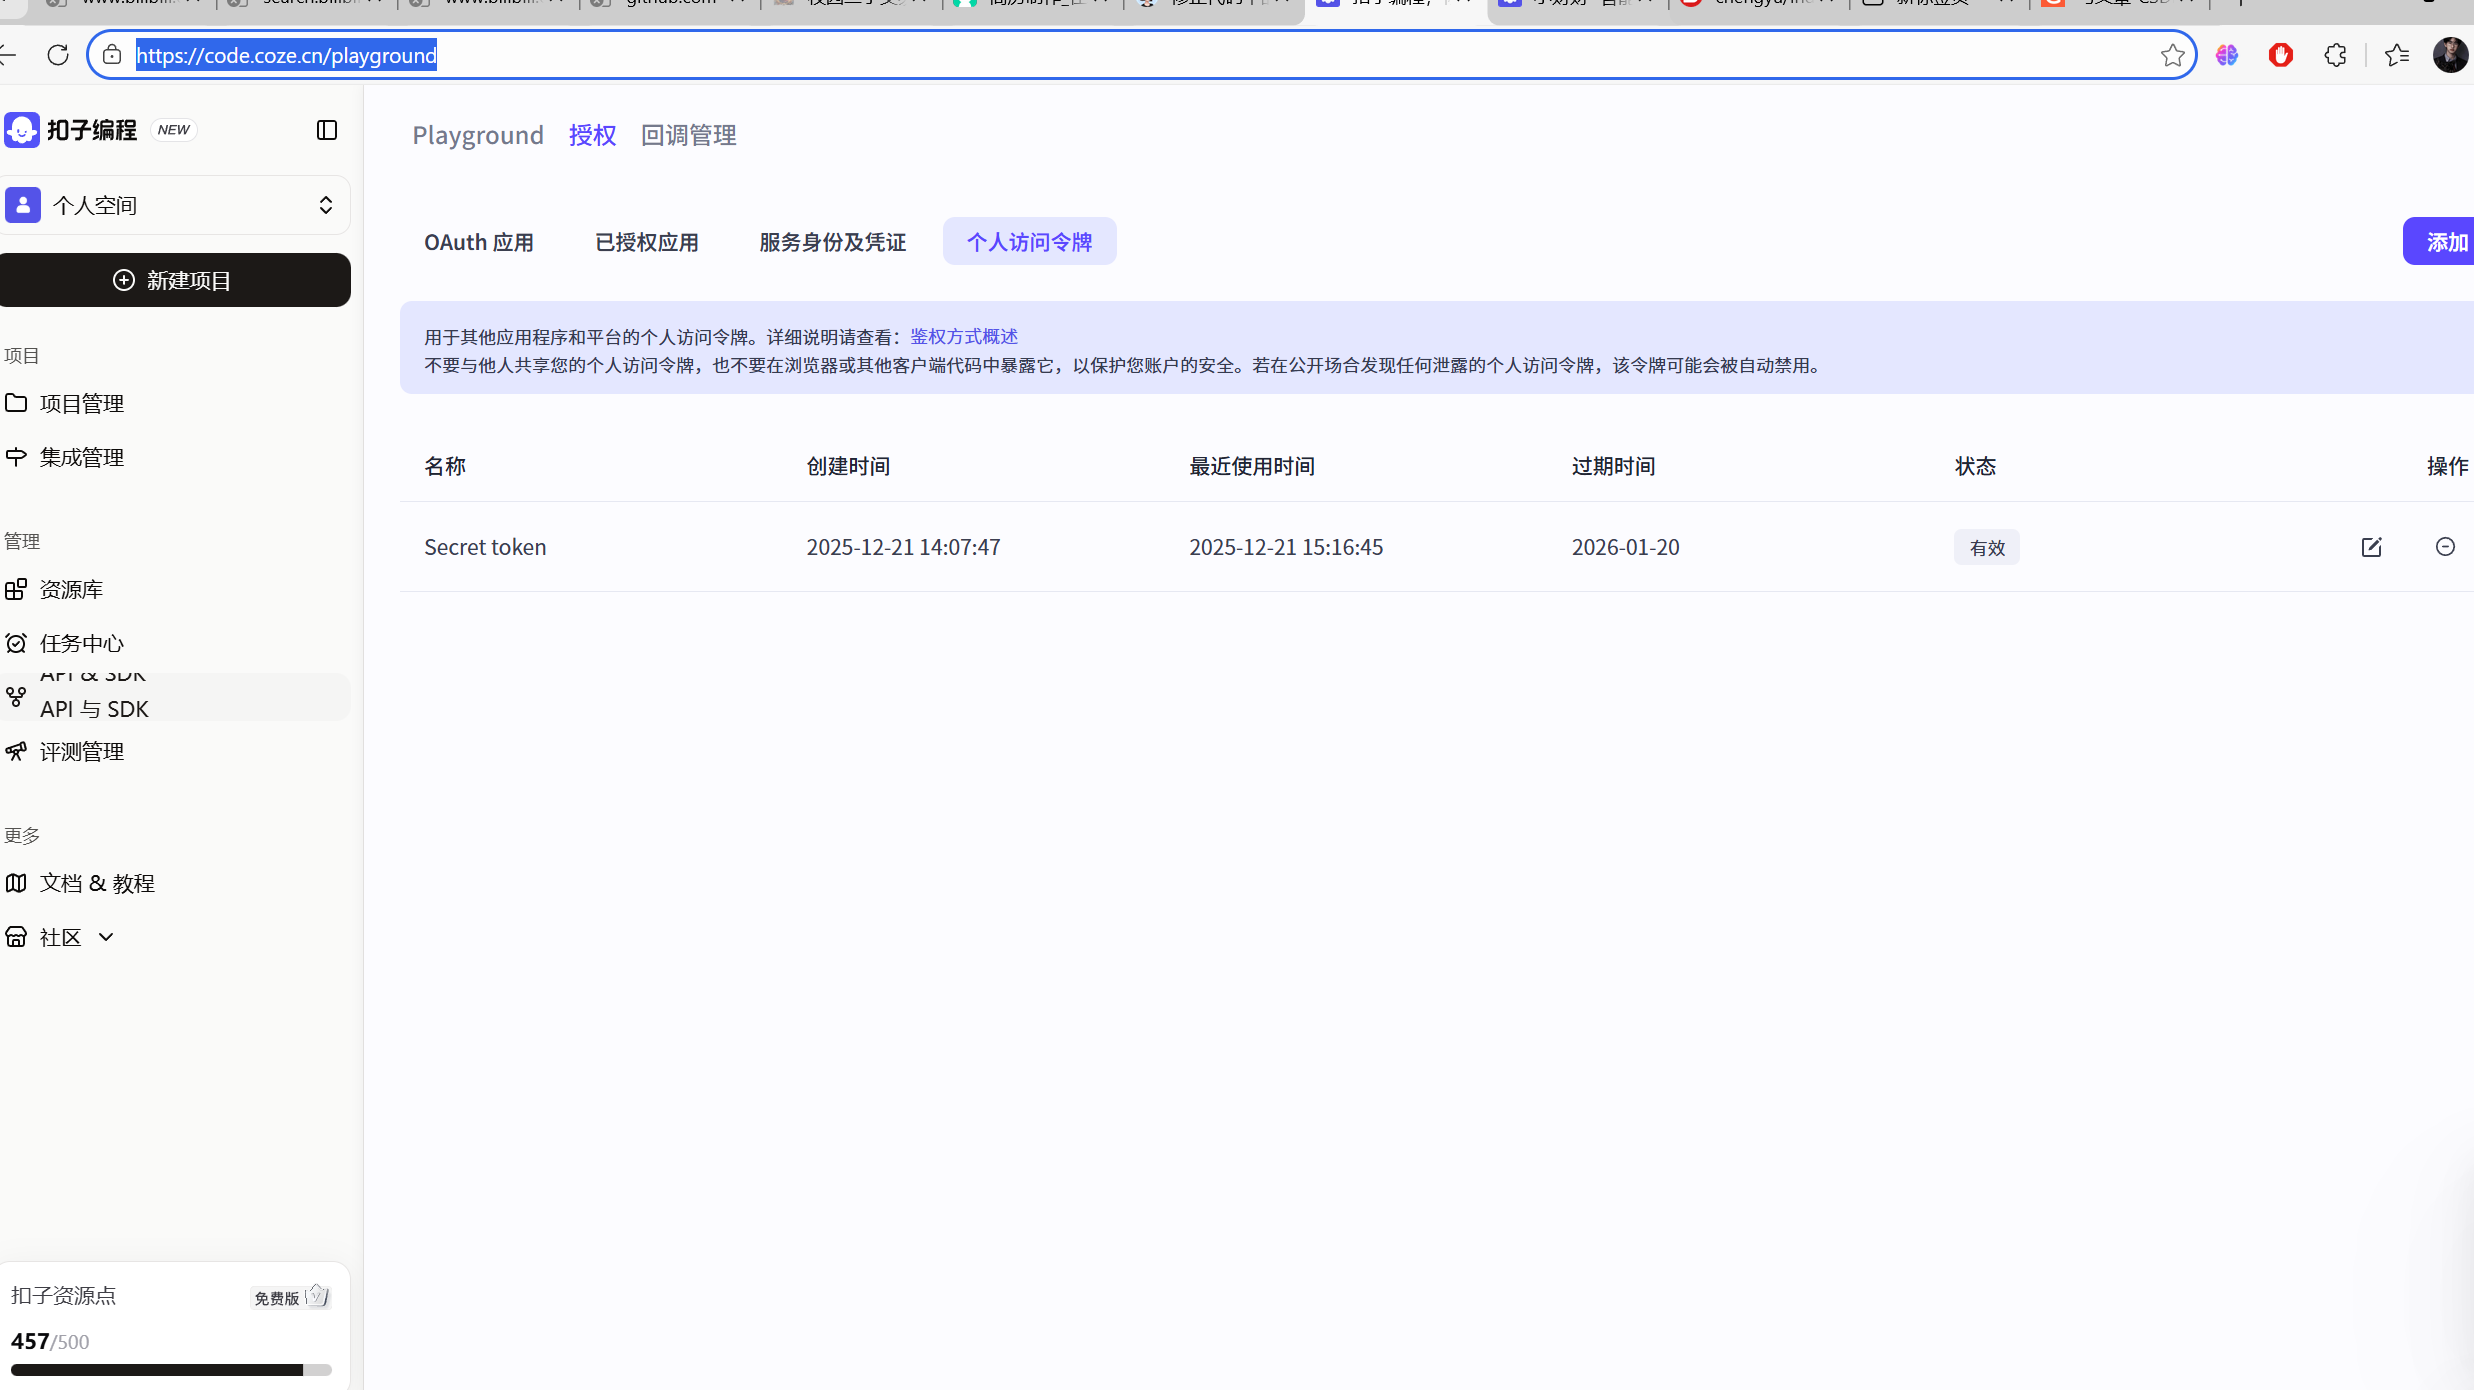Open 资源库 in sidebar
The image size is (2474, 1390).
point(176,589)
